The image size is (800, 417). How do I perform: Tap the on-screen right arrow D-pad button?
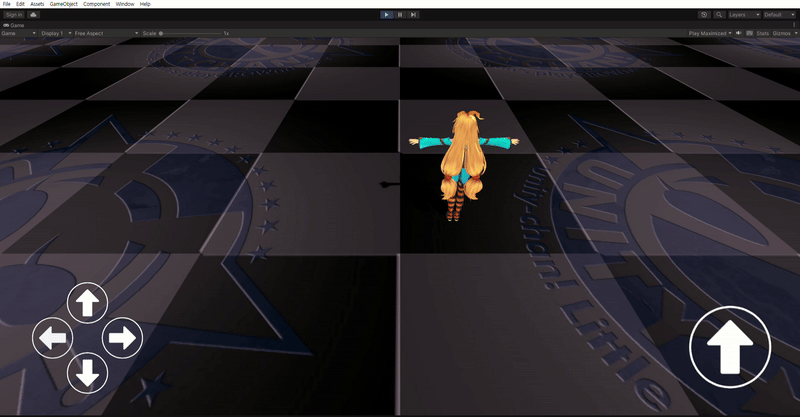[x=122, y=338]
